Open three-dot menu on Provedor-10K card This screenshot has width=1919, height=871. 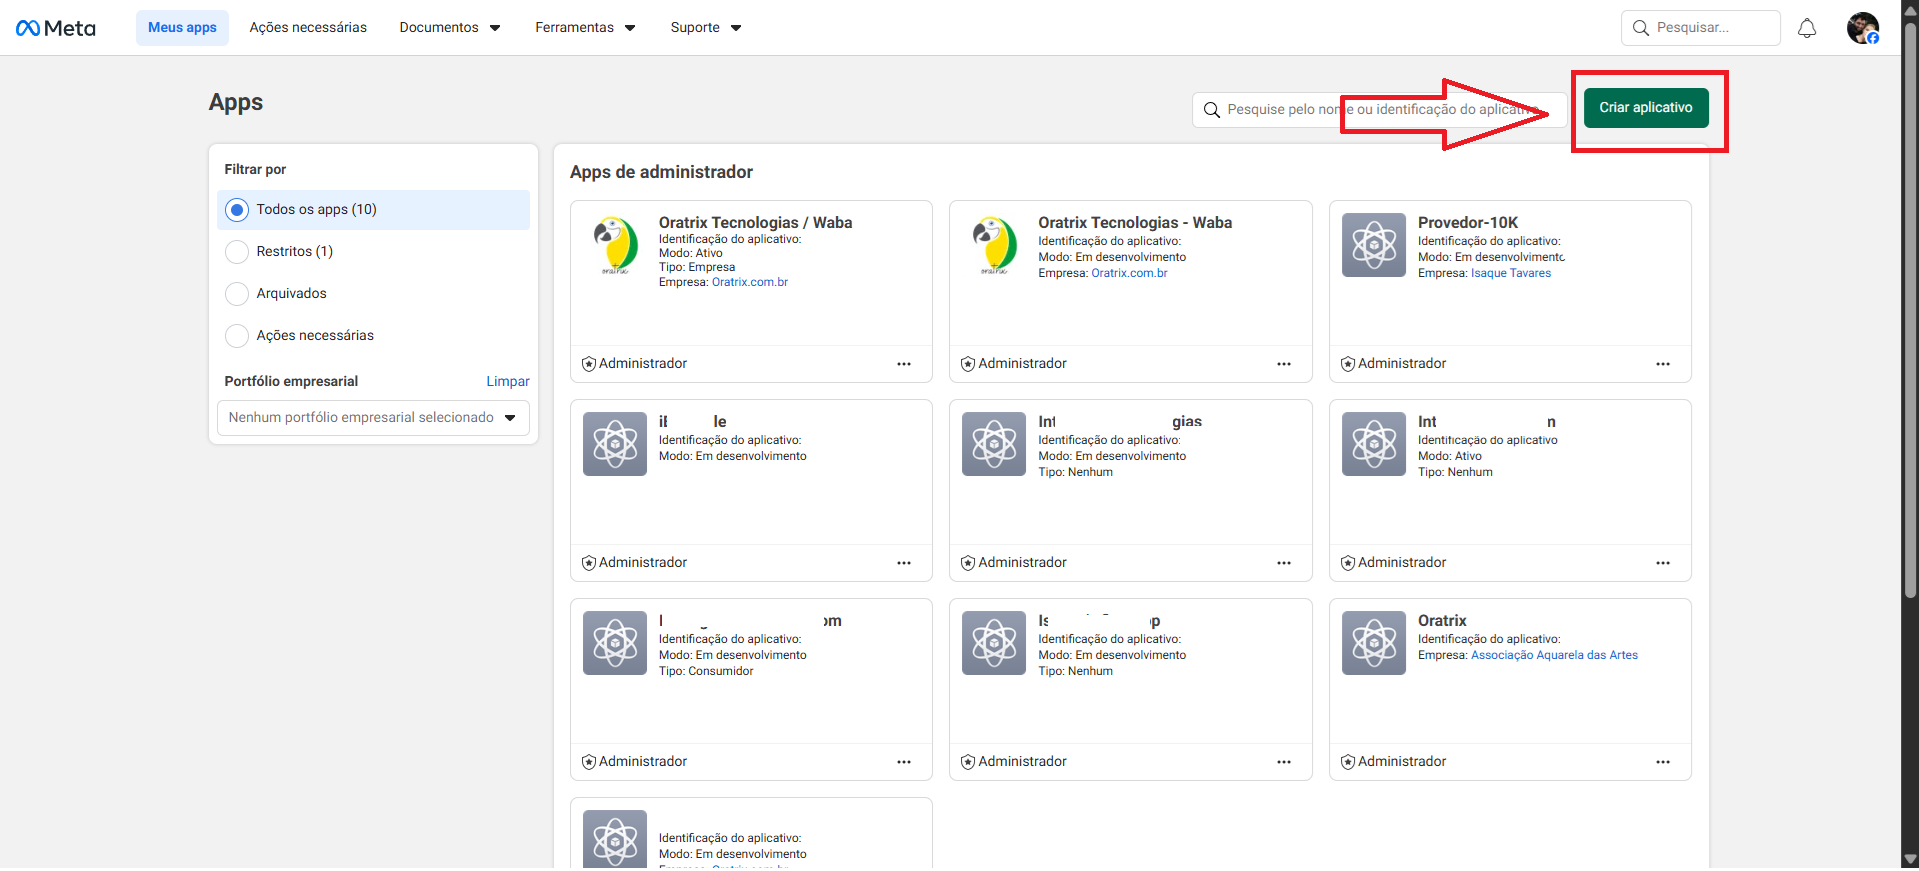coord(1662,364)
